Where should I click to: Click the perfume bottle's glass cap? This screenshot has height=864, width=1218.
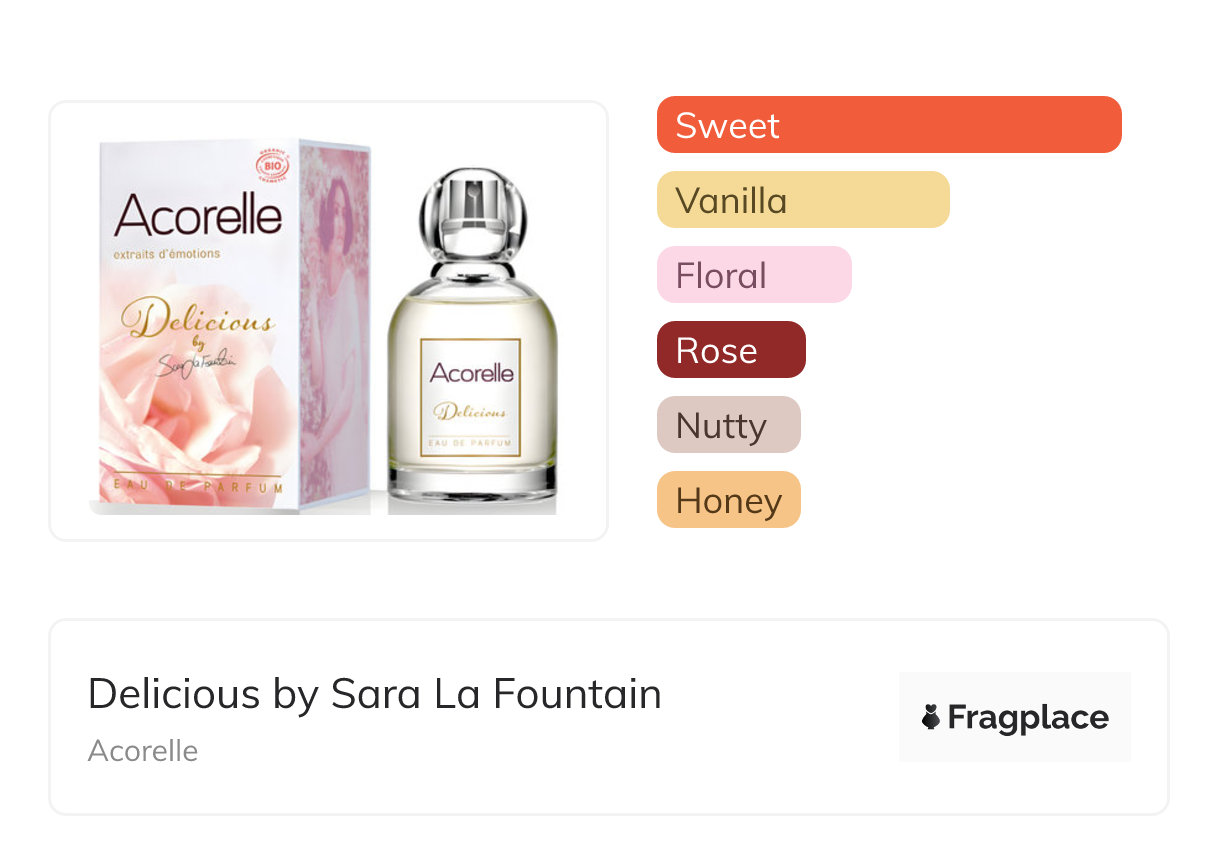[470, 210]
